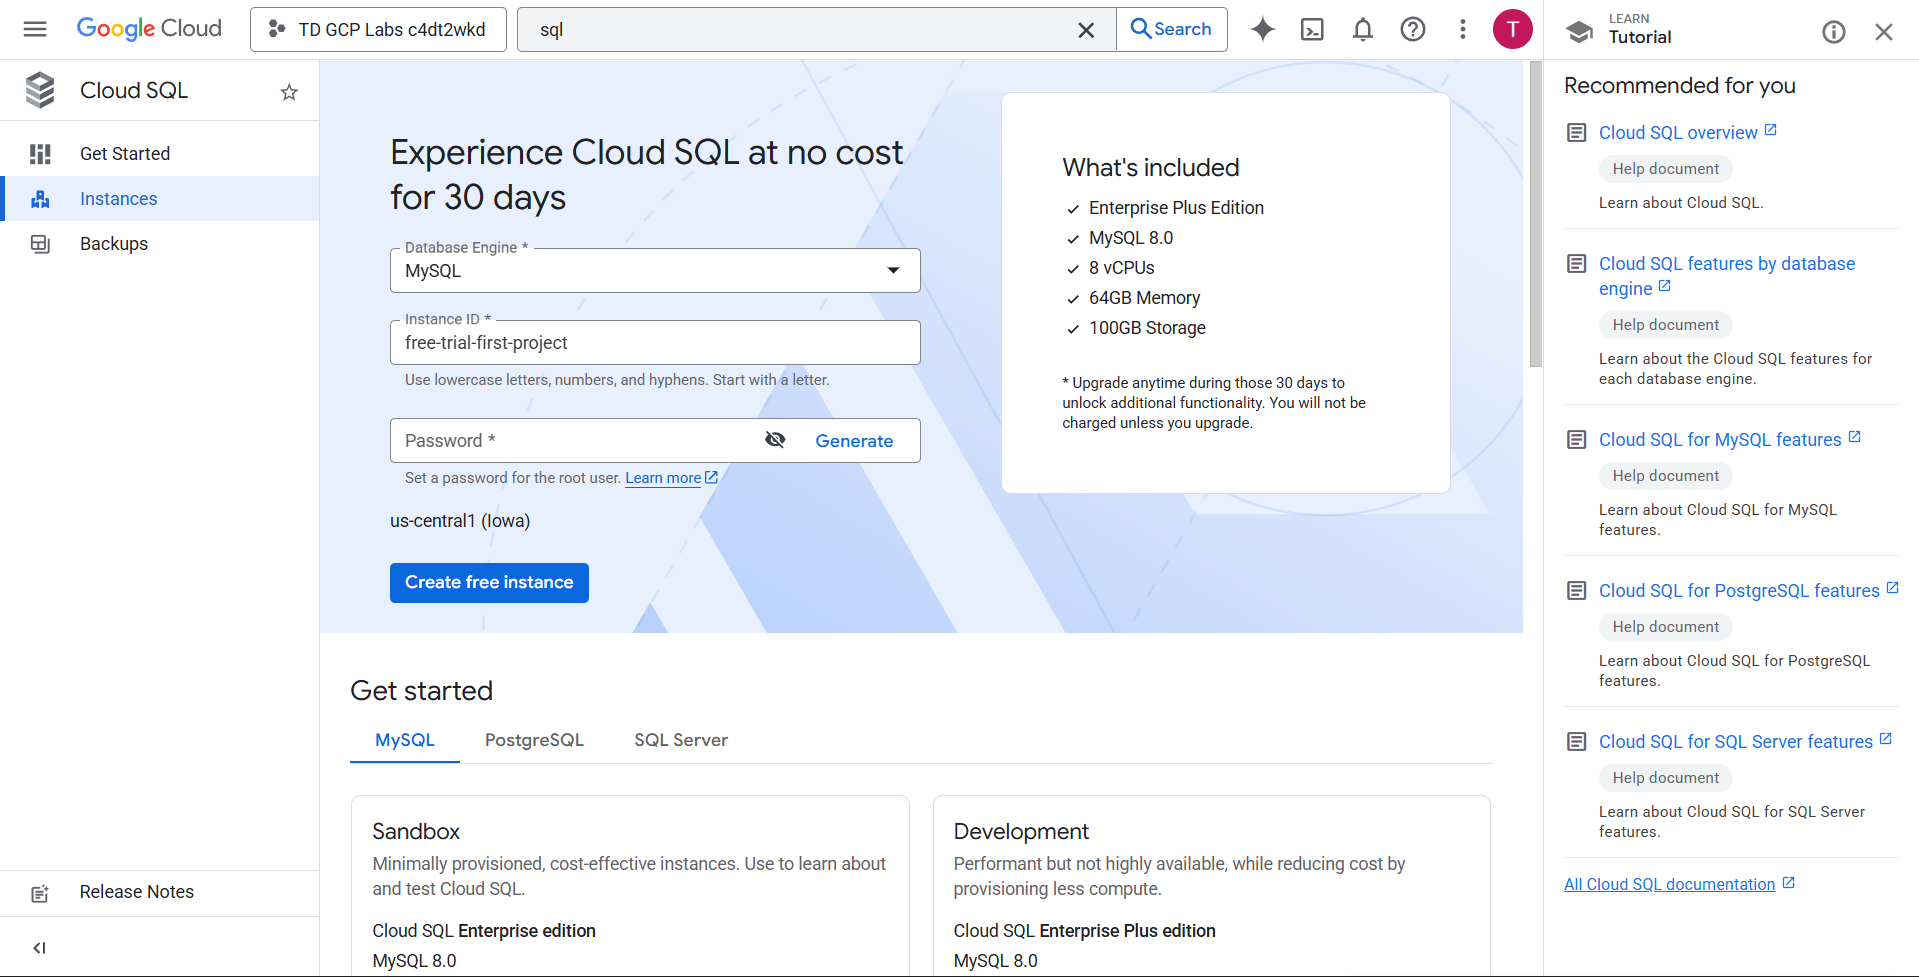1919x977 pixels.
Task: Toggle password visibility eye icon
Action: (775, 440)
